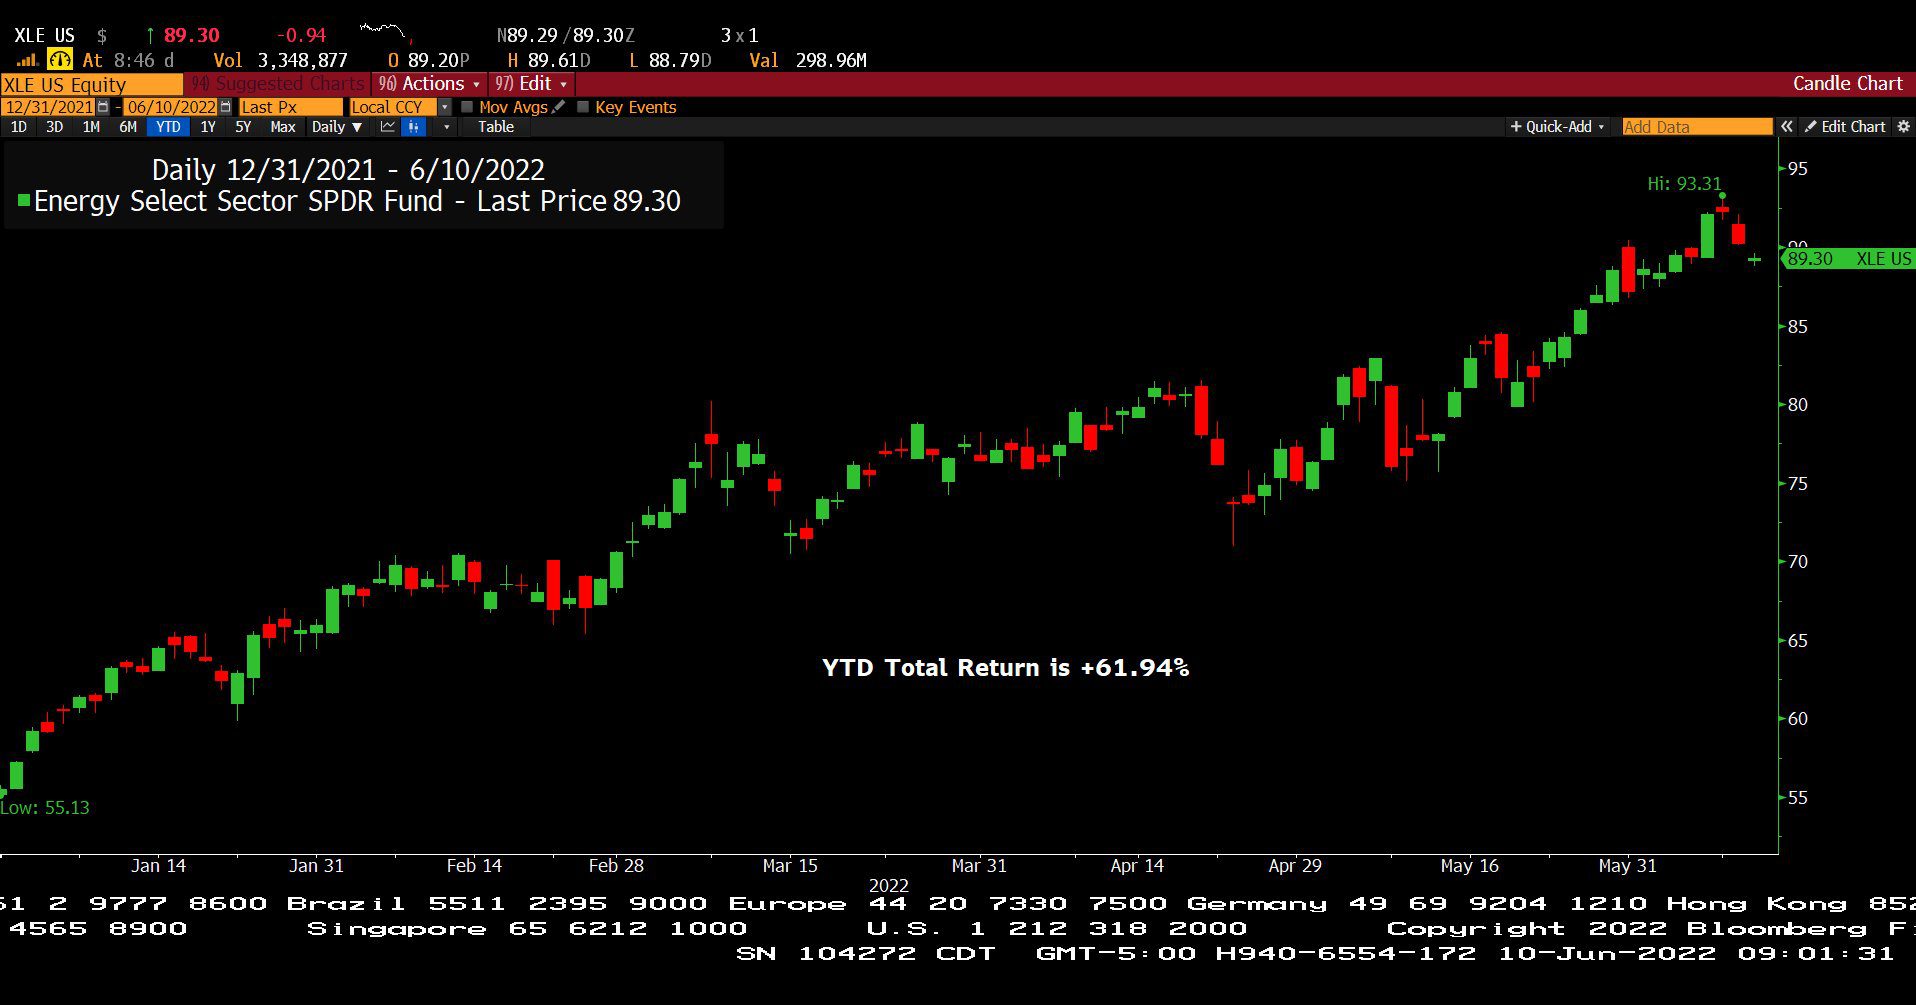Screen dimensions: 1916x1005
Task: Click the 55 price axis label
Action: [x=1798, y=798]
